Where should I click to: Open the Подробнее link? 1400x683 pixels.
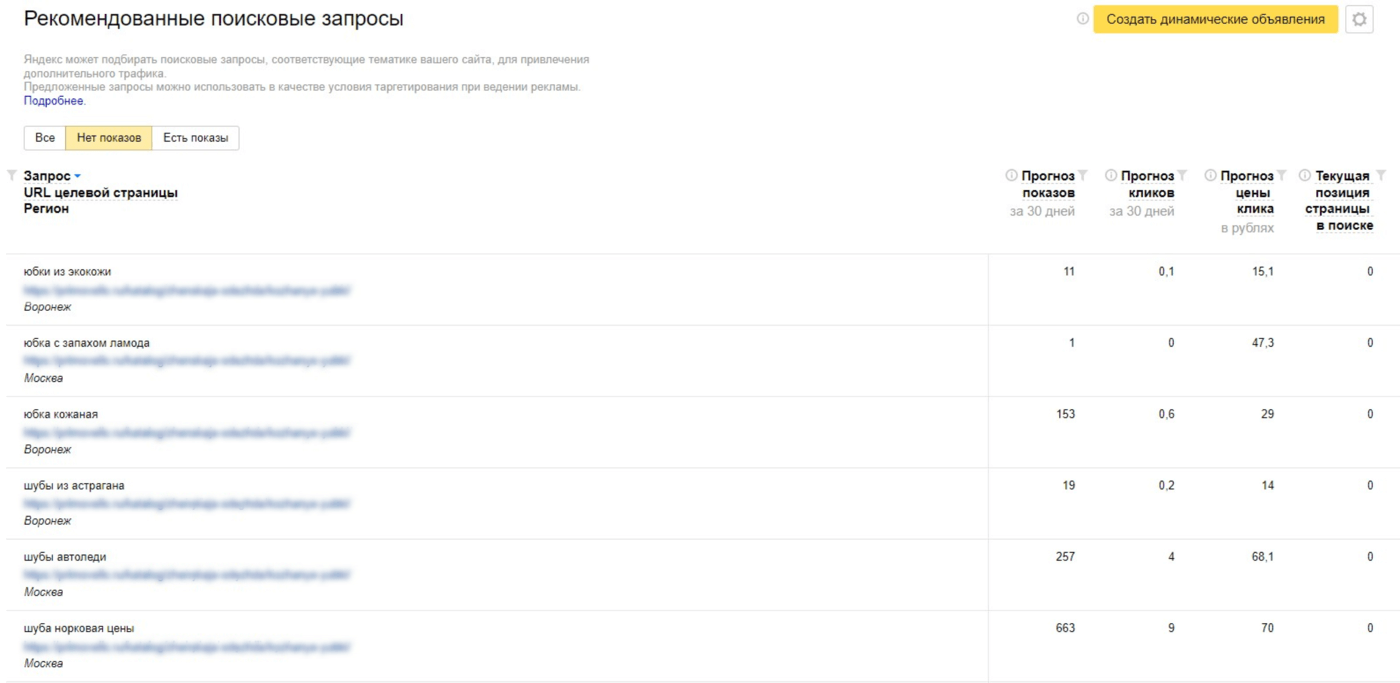tap(54, 101)
